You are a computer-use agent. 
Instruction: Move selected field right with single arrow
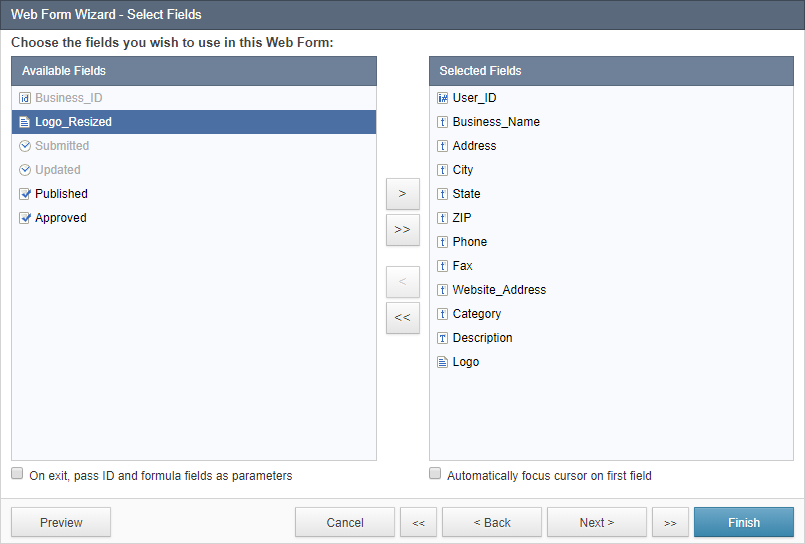tap(402, 193)
